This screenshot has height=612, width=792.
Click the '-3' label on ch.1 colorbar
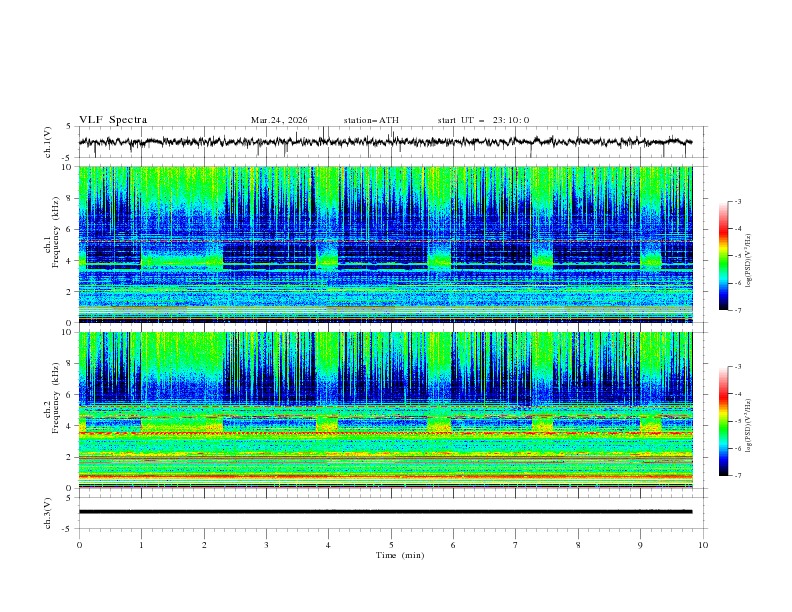[x=737, y=201]
